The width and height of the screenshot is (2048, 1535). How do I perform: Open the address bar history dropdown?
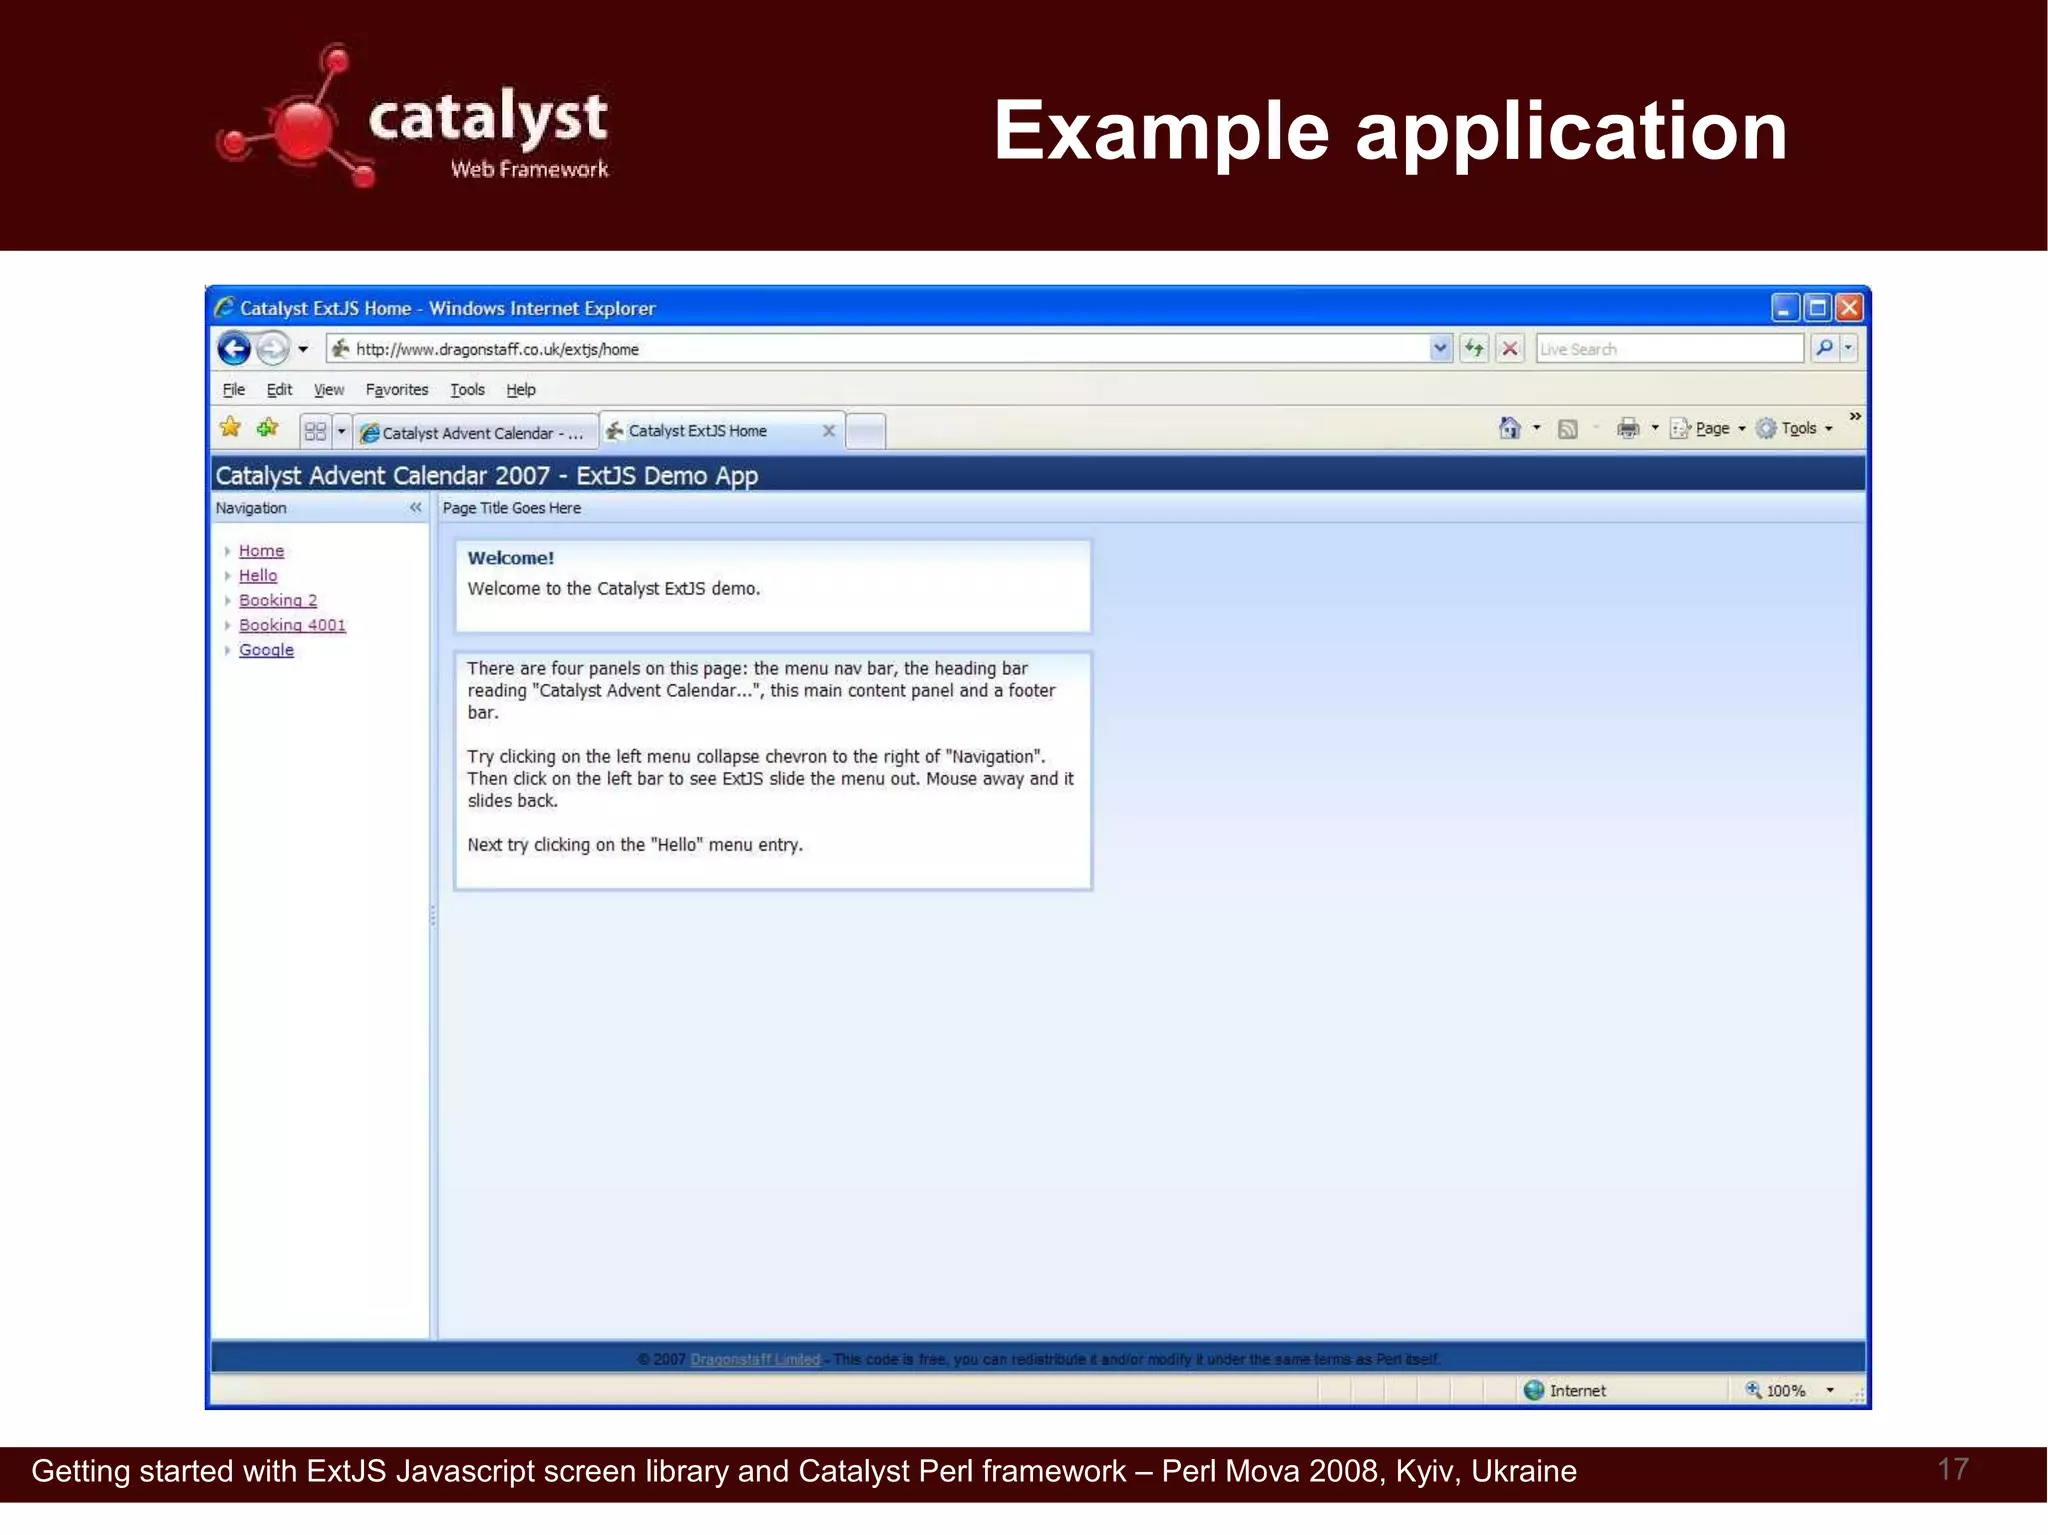[1439, 348]
